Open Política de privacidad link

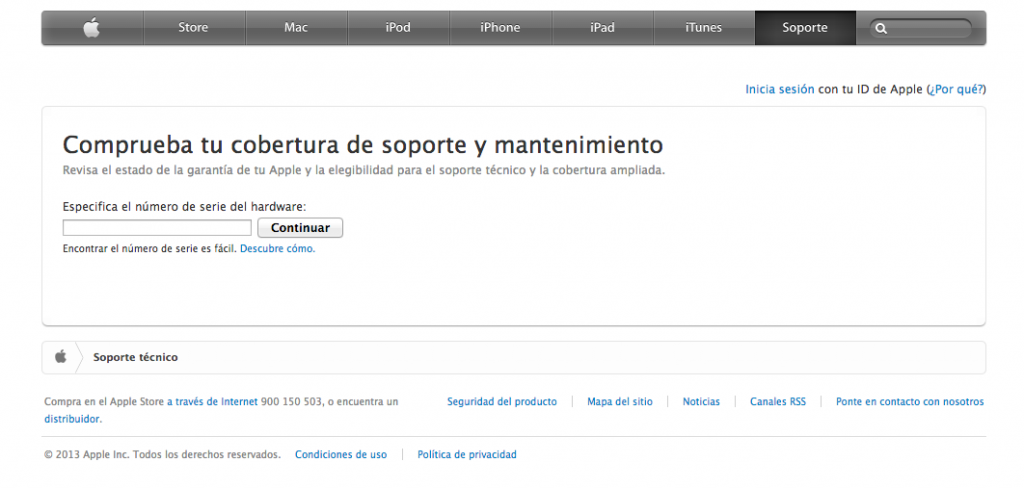click(467, 454)
